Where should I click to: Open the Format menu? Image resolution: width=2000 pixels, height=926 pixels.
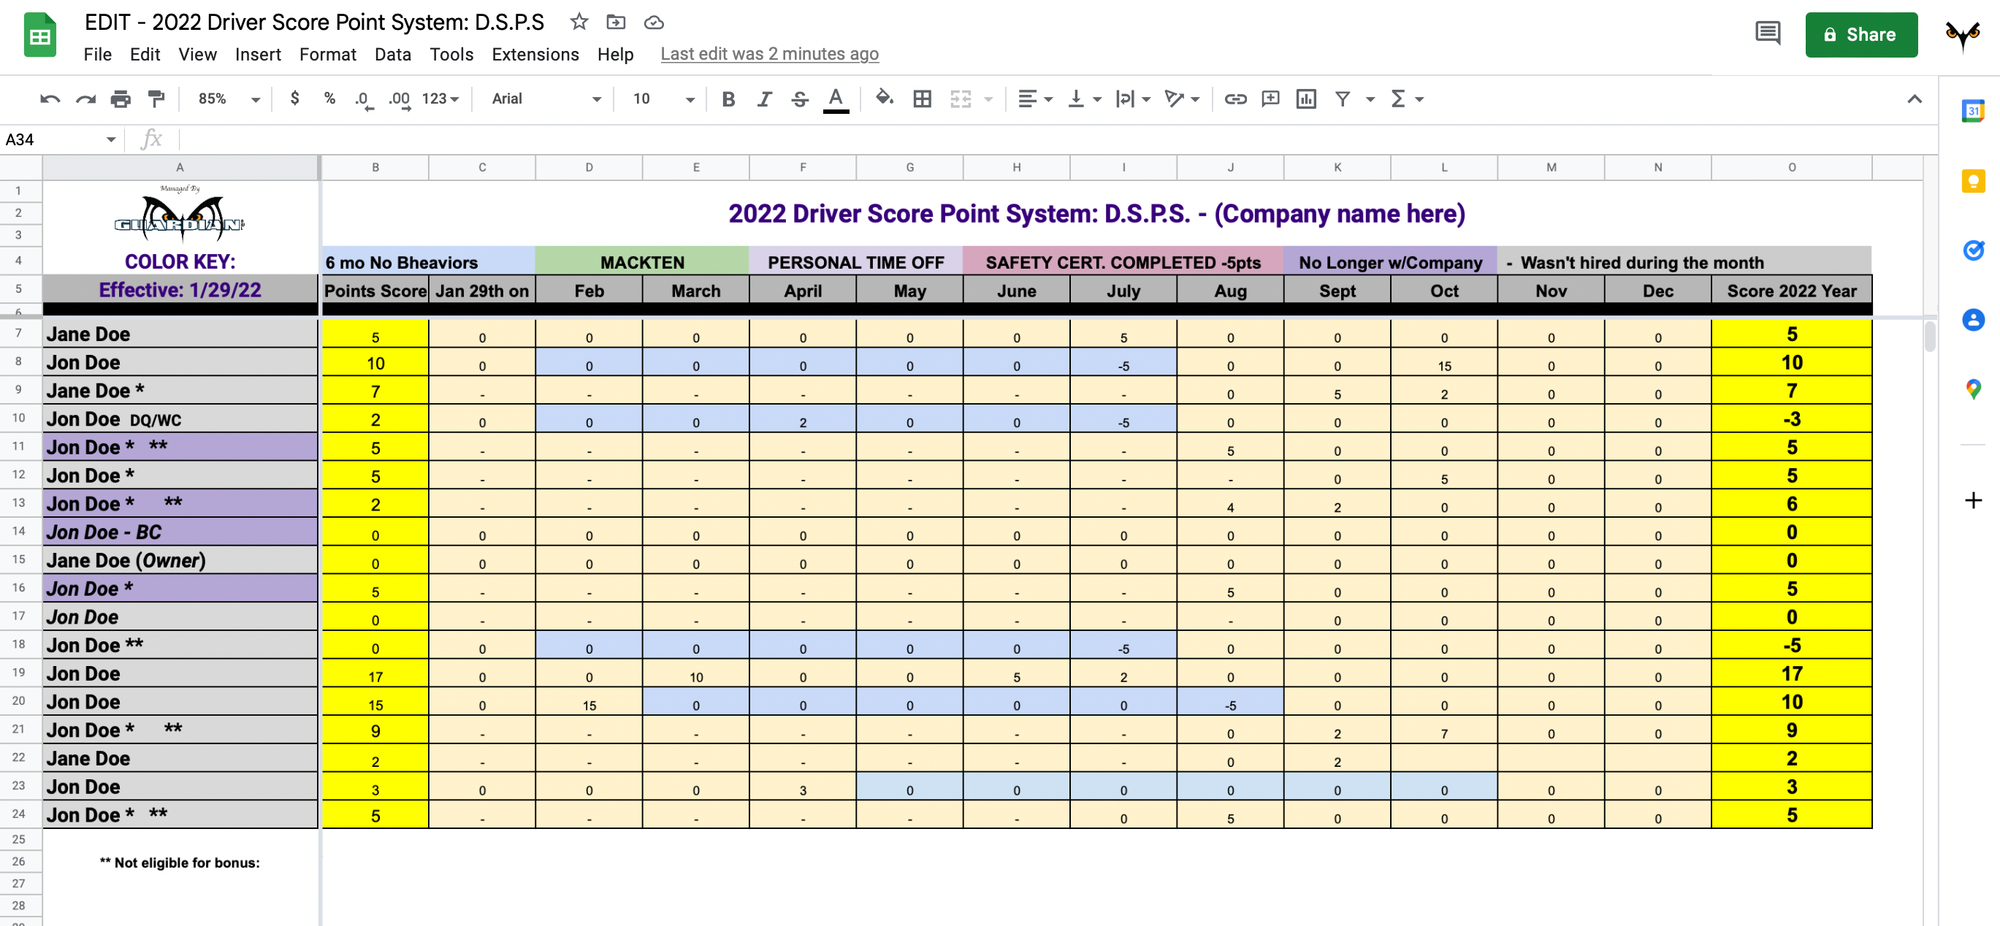coord(328,54)
